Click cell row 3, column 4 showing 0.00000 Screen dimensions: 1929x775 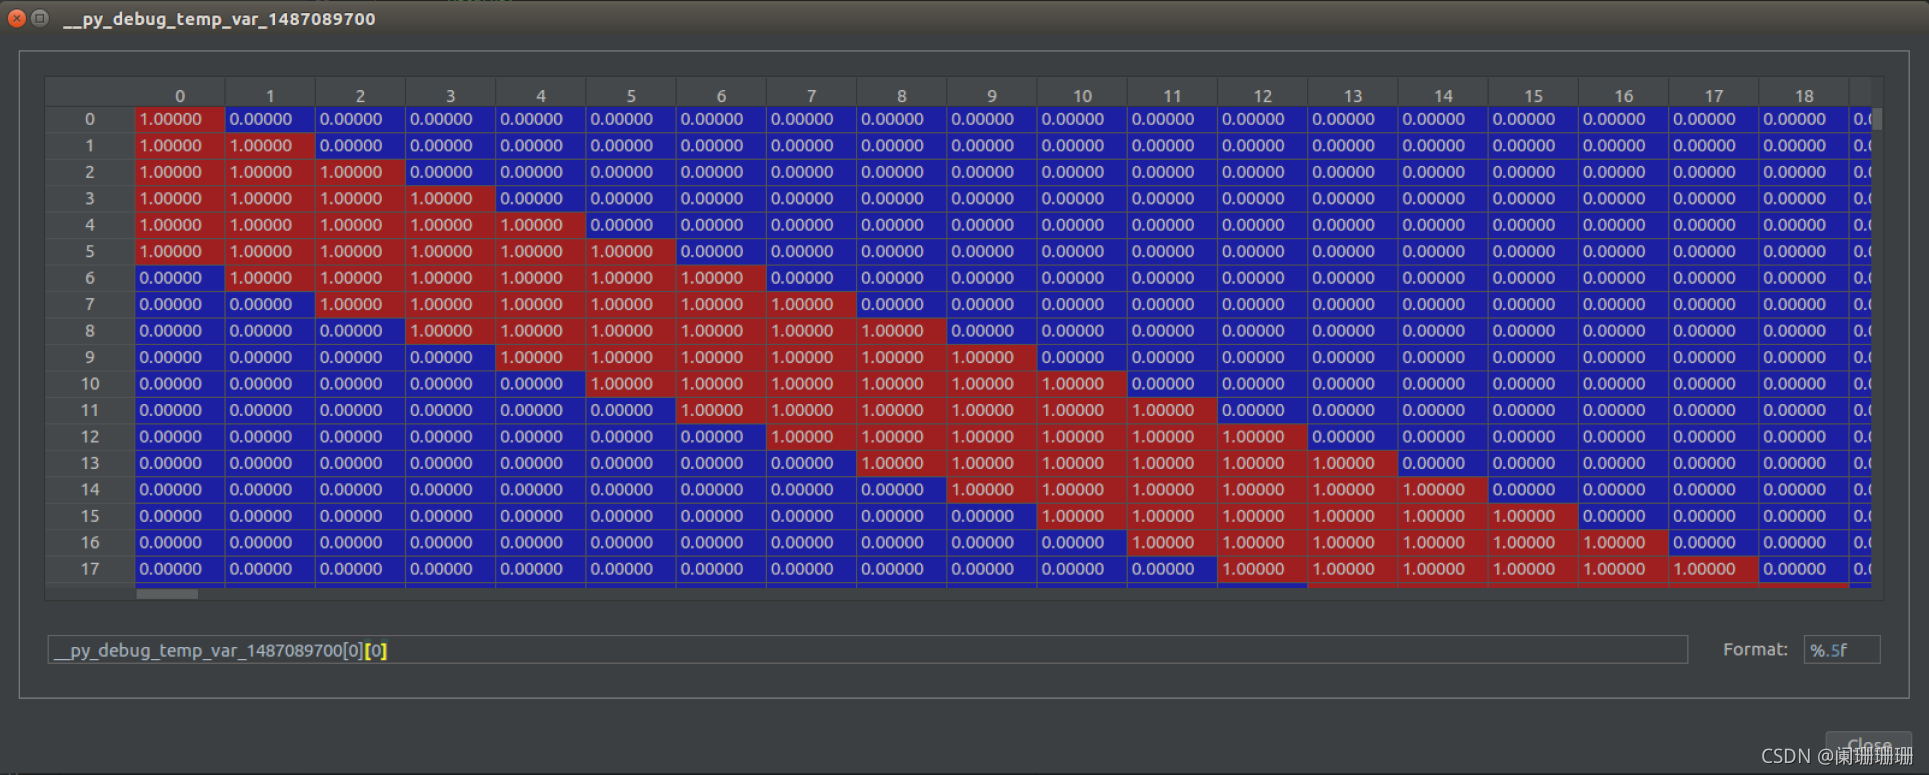541,199
